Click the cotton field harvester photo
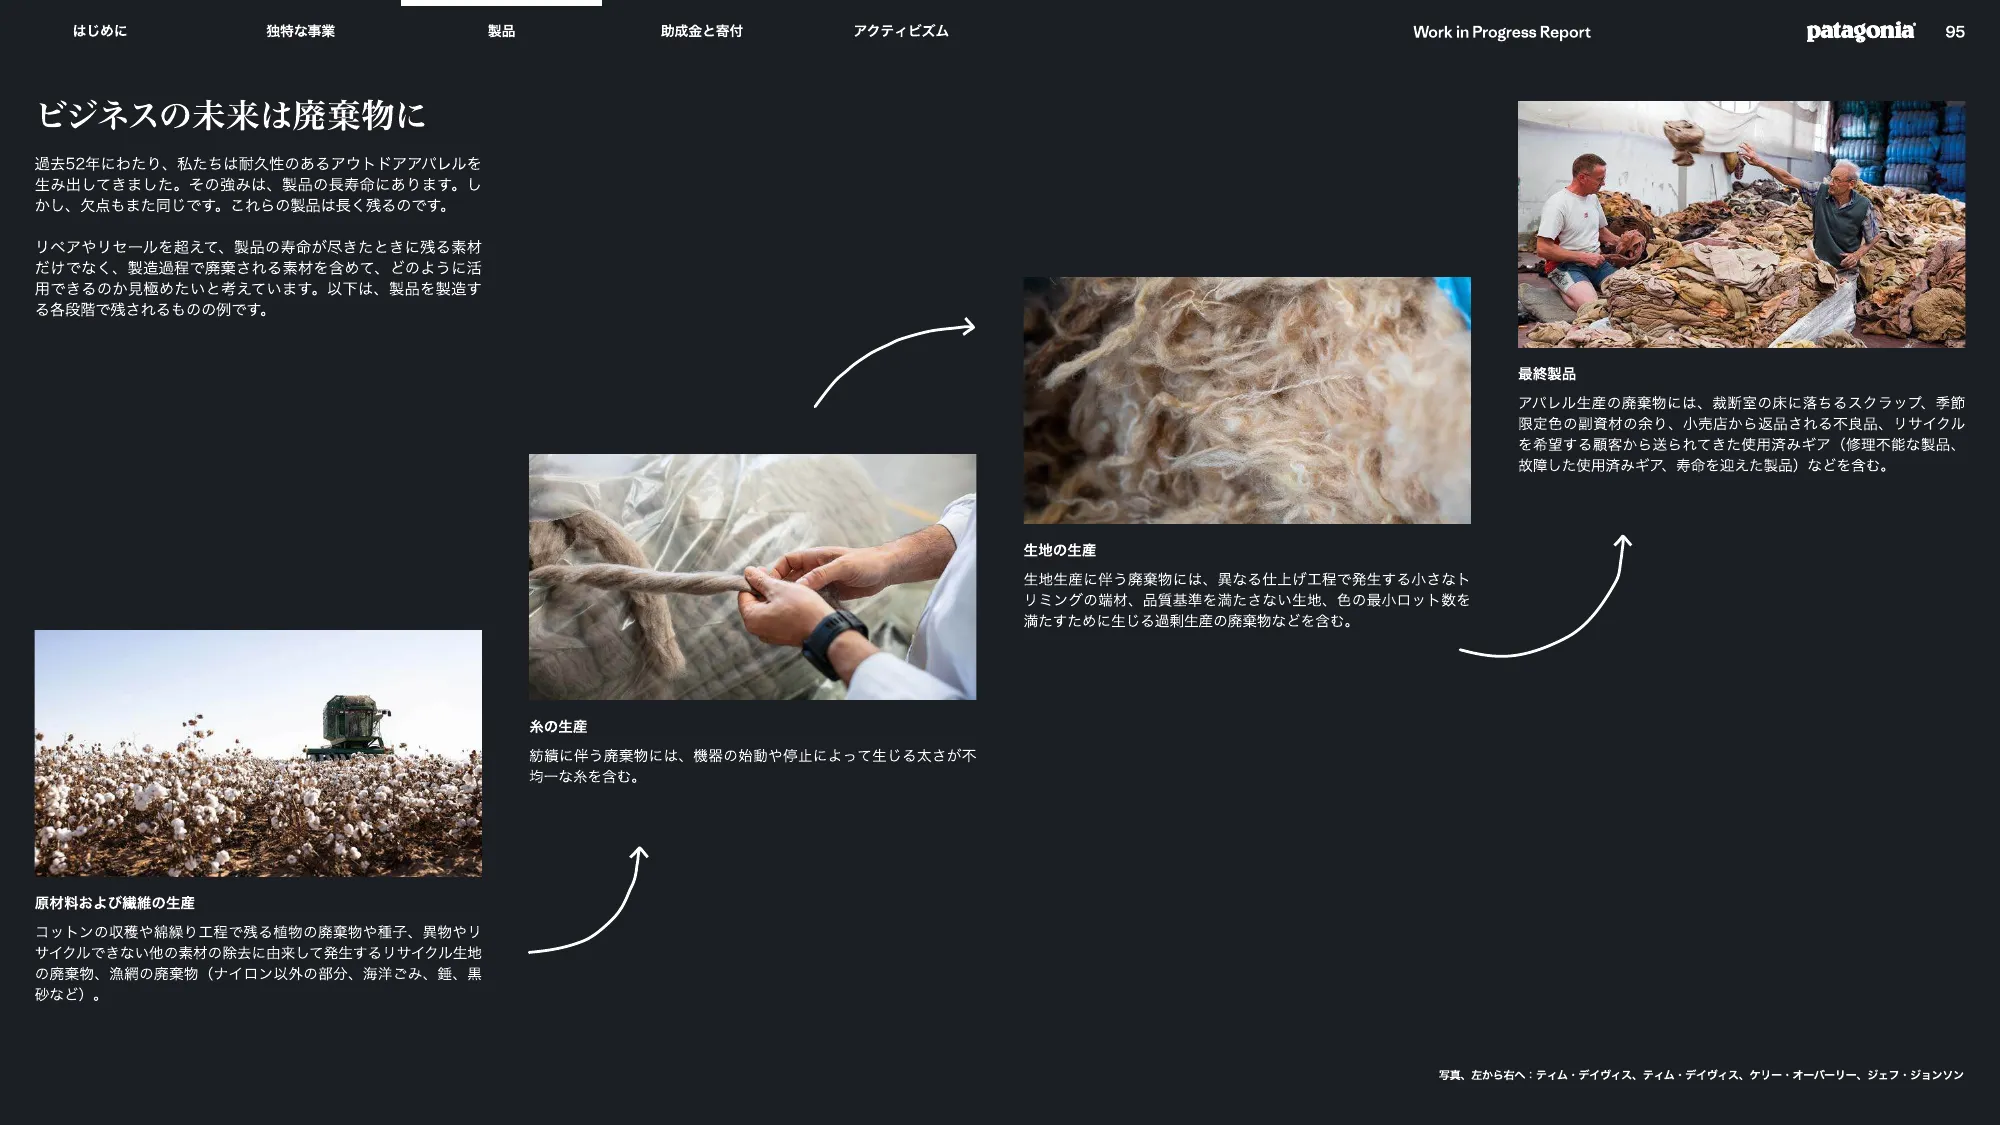Screen dimensions: 2000x1125 click(258, 753)
